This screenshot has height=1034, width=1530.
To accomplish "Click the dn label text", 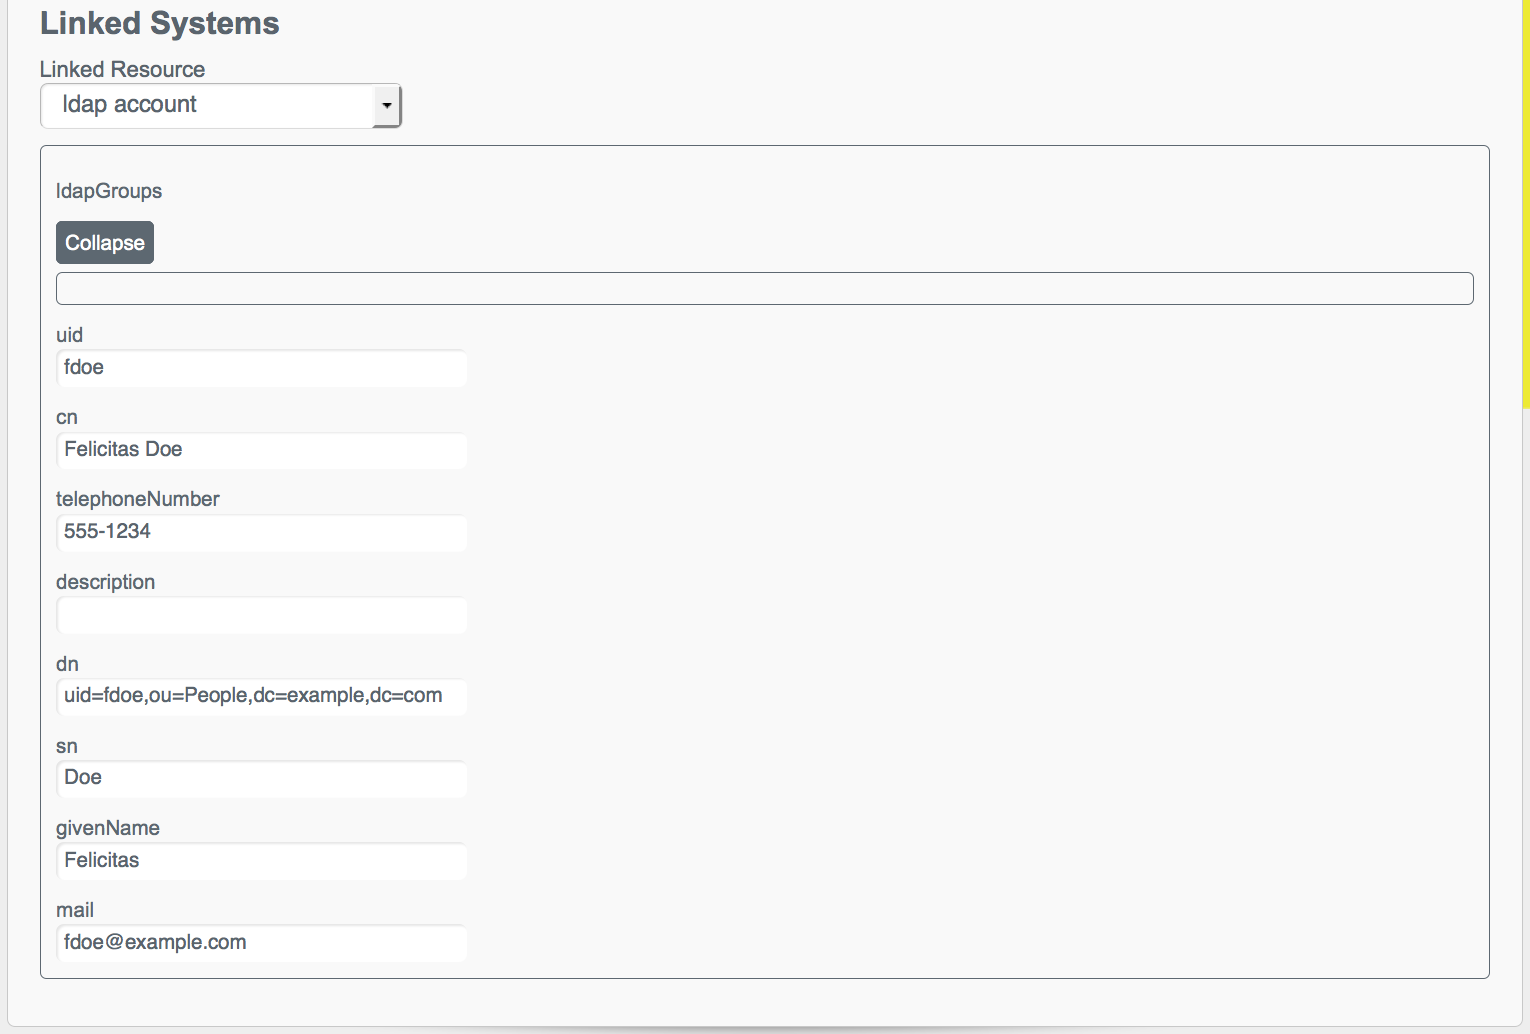I will (x=67, y=664).
